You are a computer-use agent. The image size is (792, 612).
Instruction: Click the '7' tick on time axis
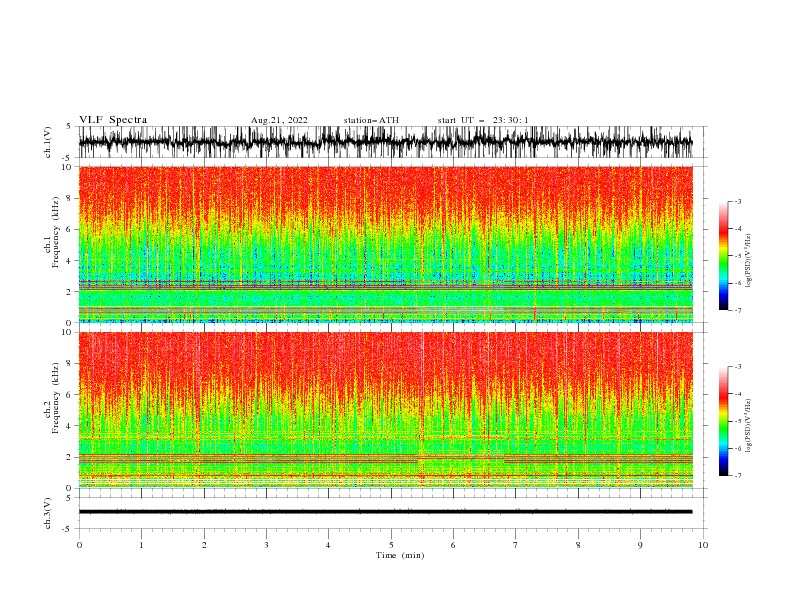516,545
